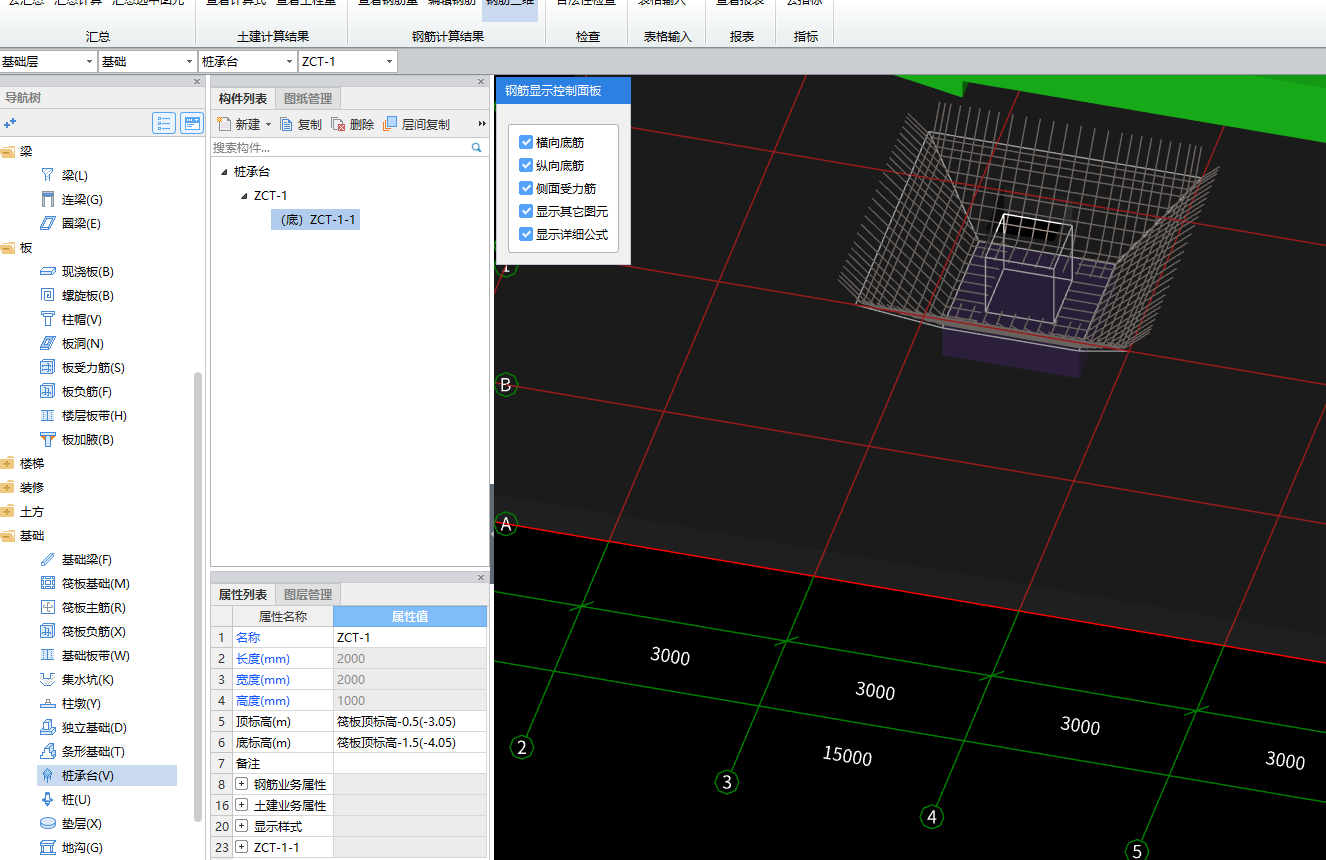
Task: Select the 螺旋板(B) spiral slab icon
Action: point(47,295)
